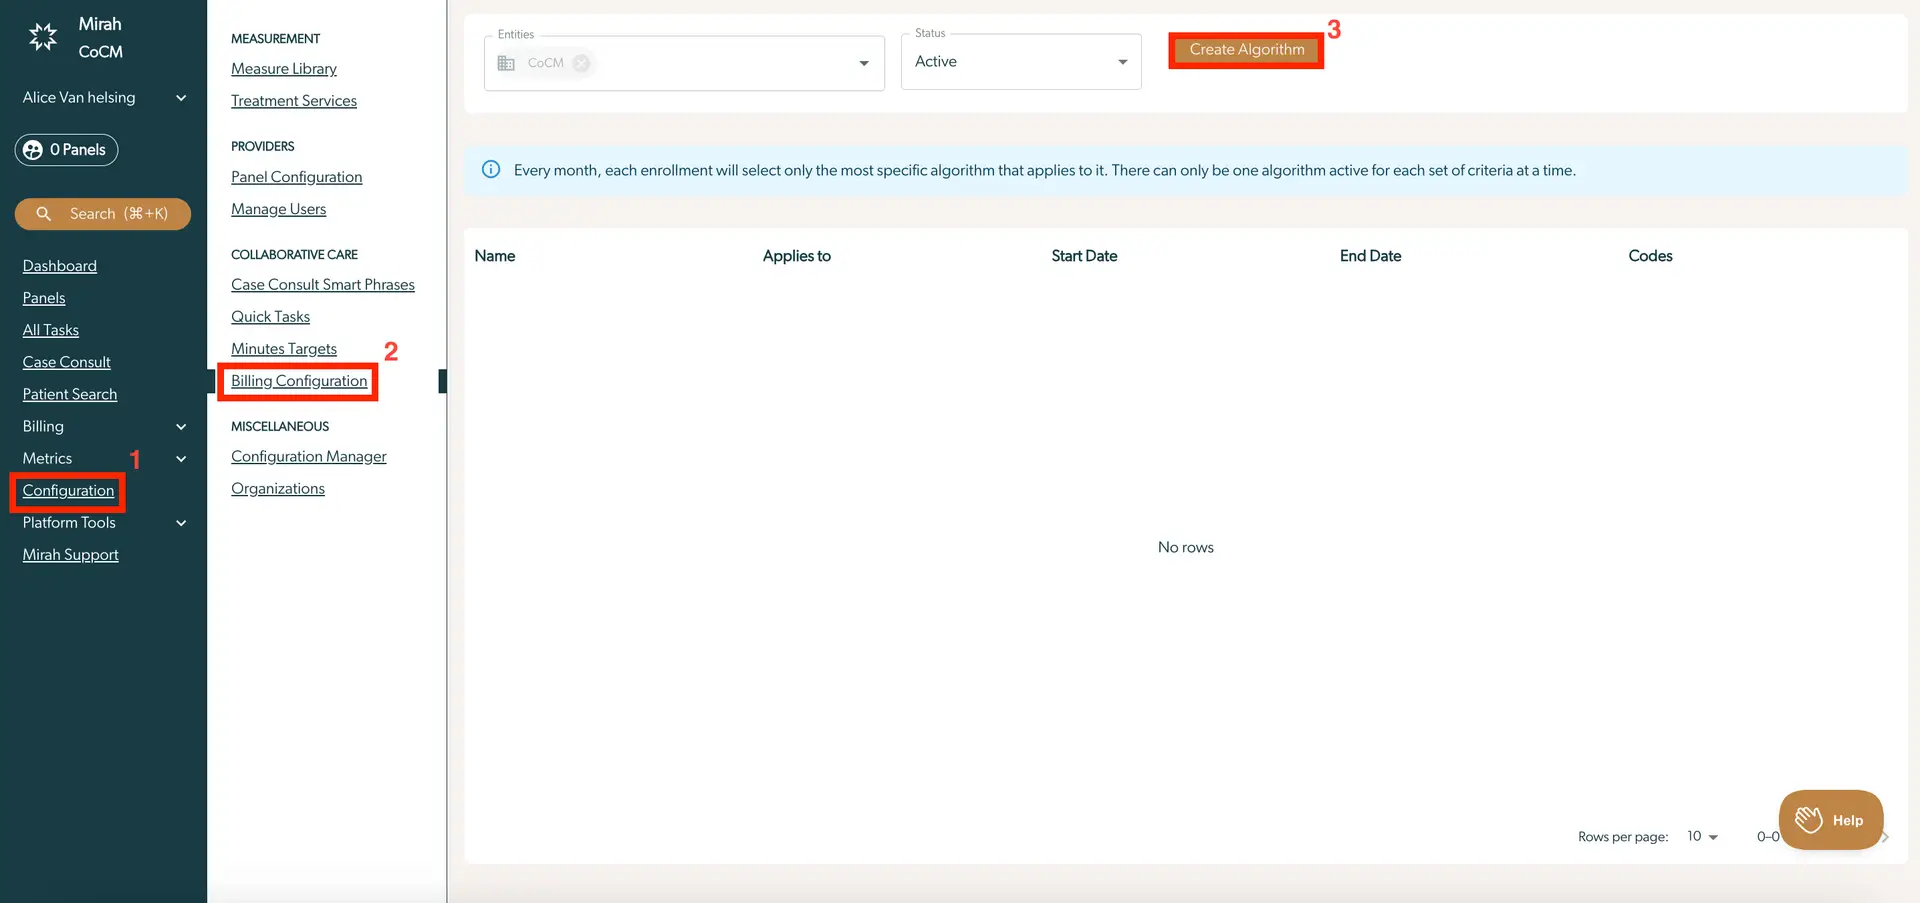Click the 0 Panels badge icon
Image resolution: width=1920 pixels, height=903 pixels.
(x=33, y=150)
